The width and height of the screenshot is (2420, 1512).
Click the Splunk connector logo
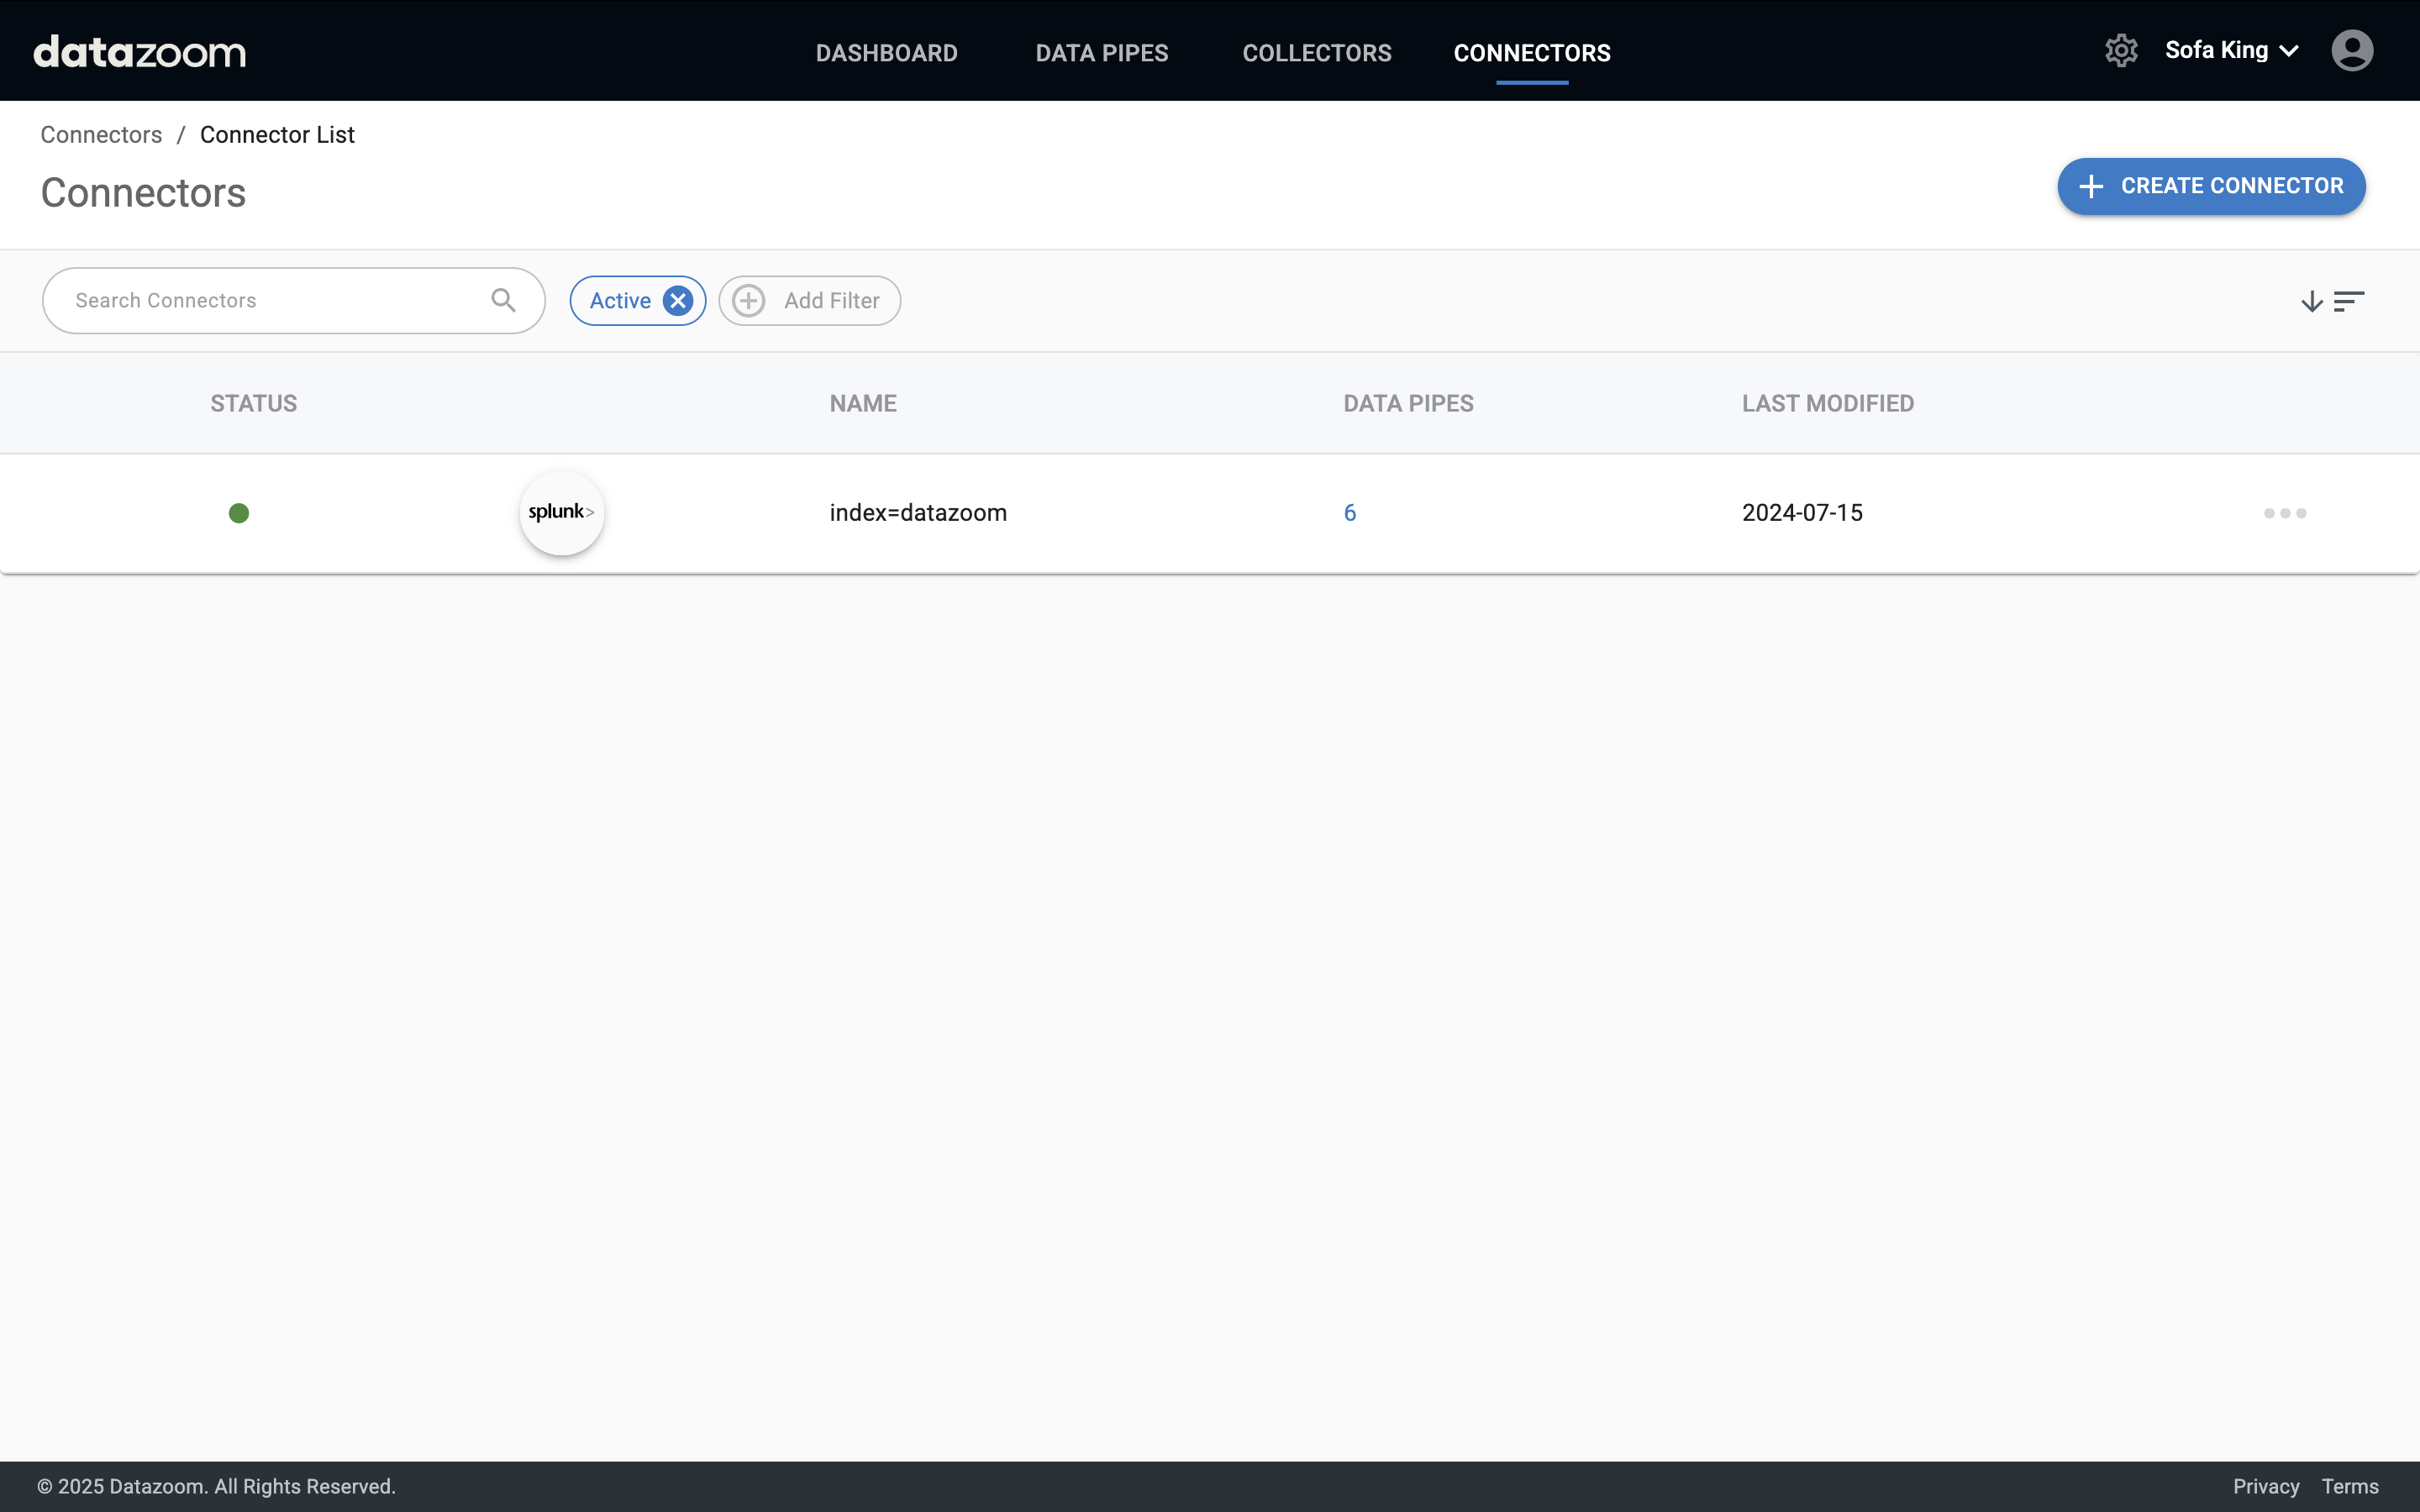click(x=562, y=512)
